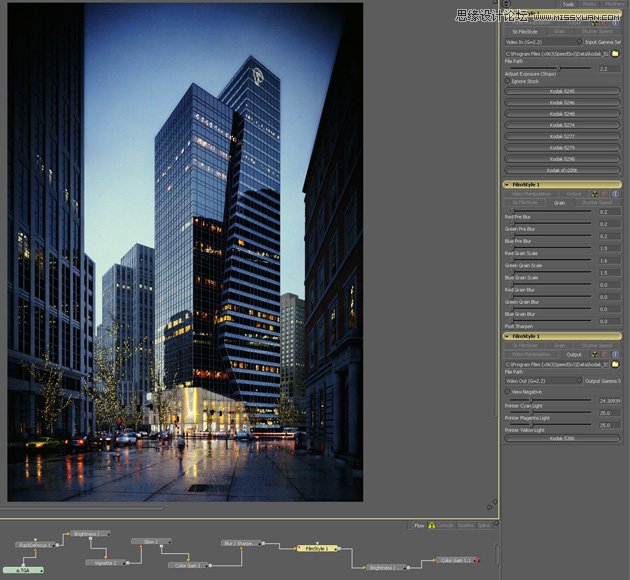Image resolution: width=630 pixels, height=580 pixels.
Task: Click the Red Grain Scale value field
Action: tap(610, 249)
